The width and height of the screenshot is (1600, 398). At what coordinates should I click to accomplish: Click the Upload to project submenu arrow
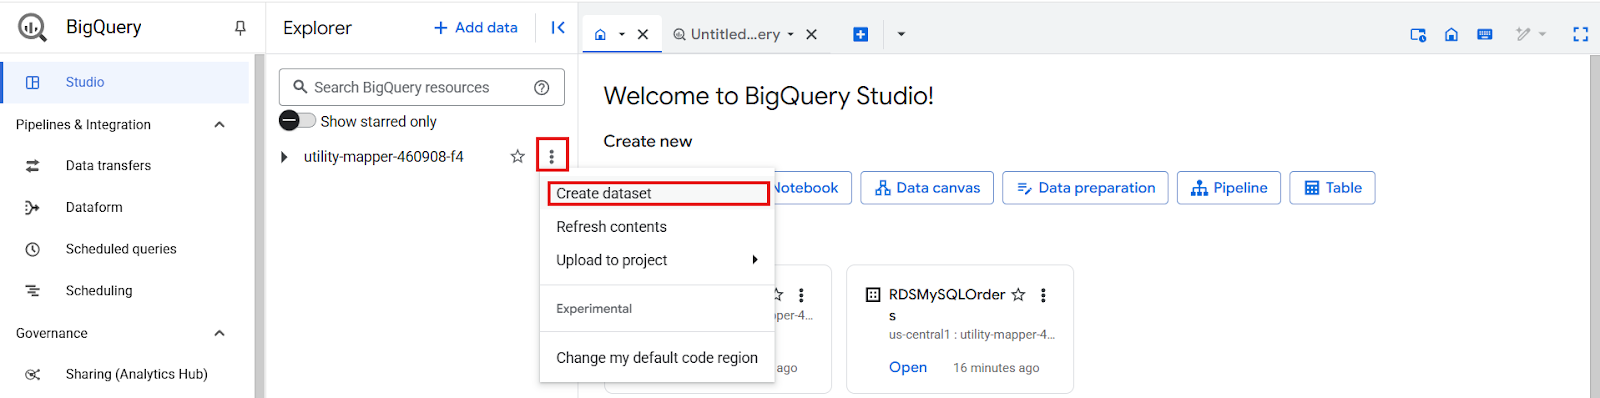[755, 260]
